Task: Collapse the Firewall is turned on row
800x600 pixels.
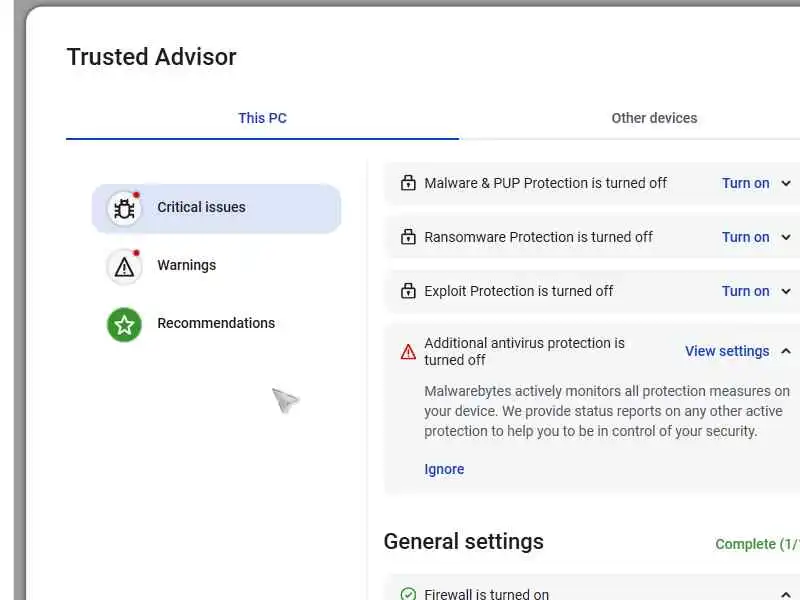Action: [x=786, y=594]
